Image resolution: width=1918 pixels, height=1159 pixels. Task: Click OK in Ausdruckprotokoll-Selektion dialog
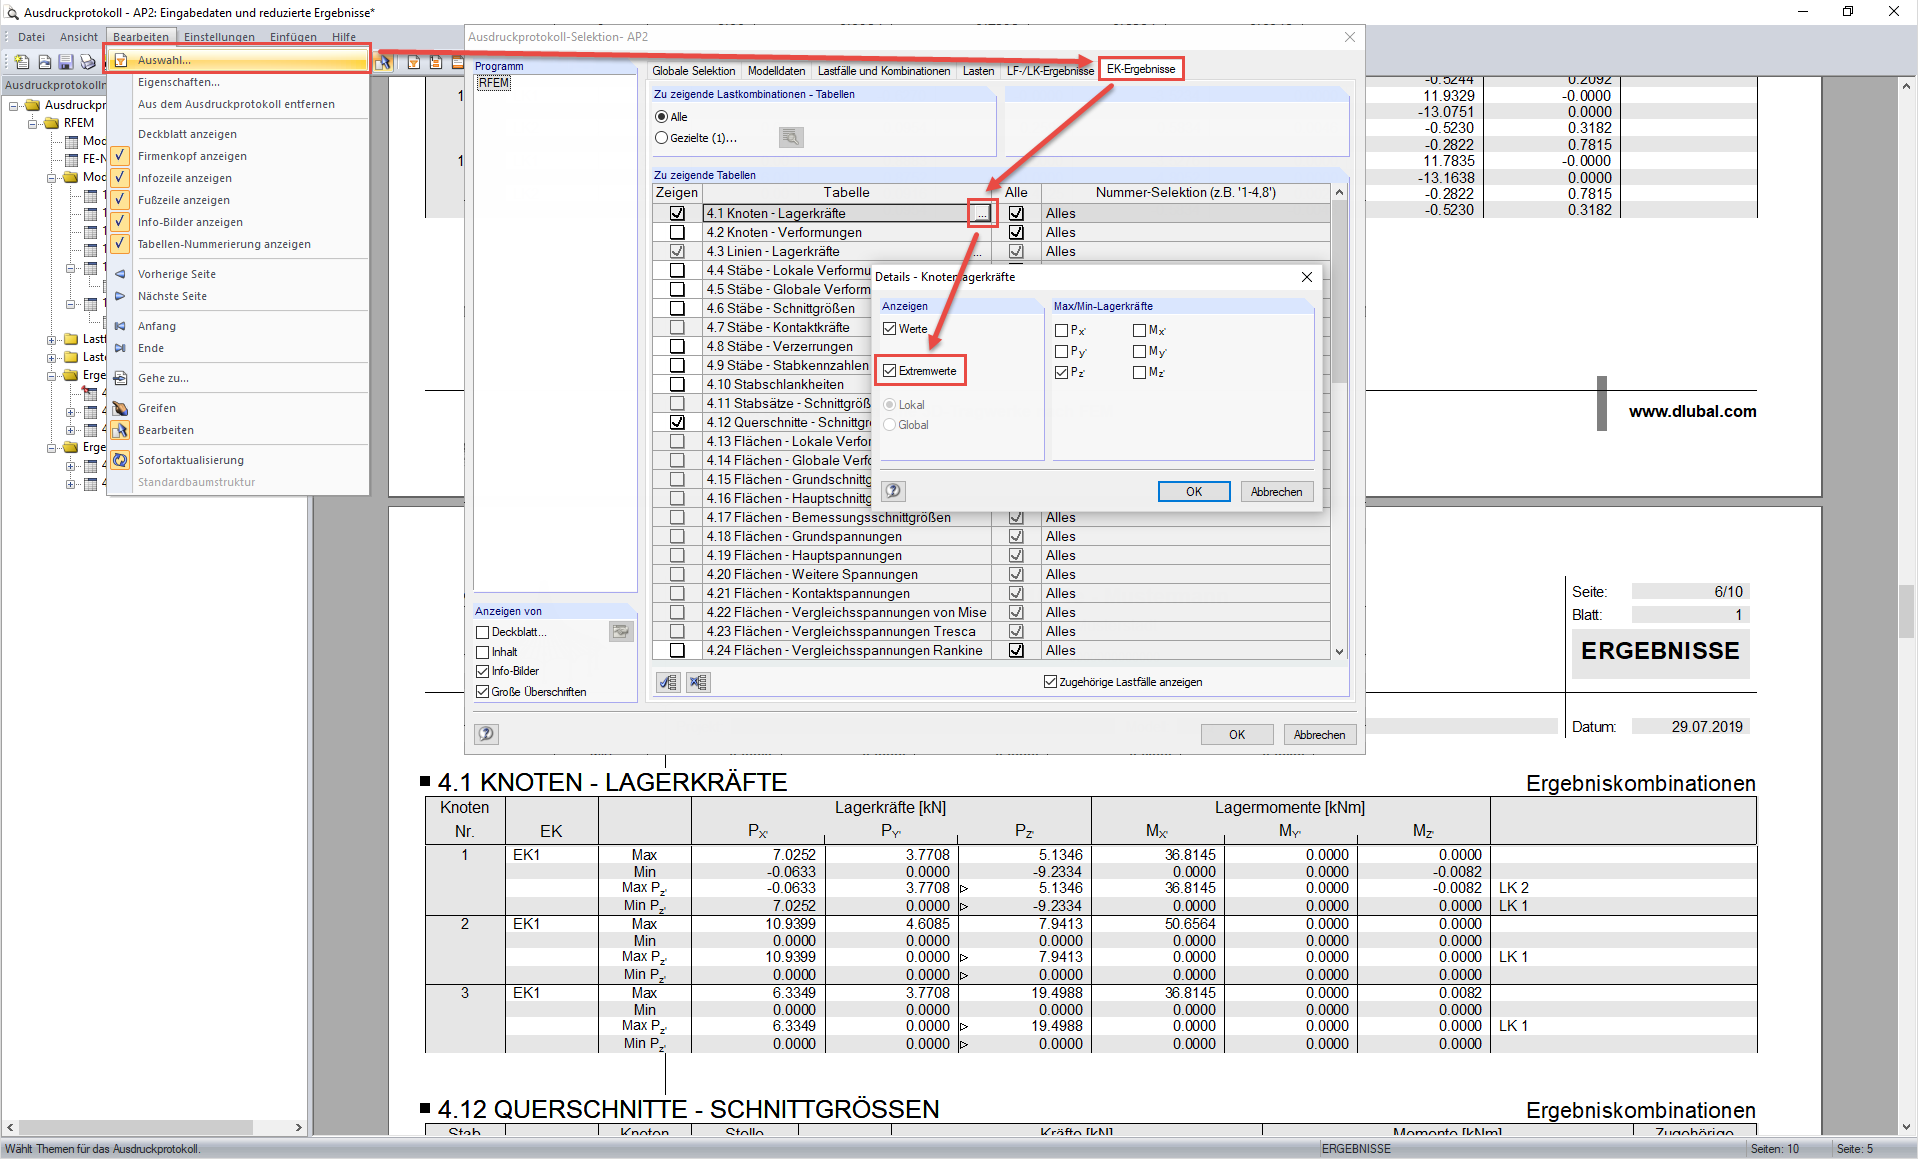pyautogui.click(x=1237, y=734)
